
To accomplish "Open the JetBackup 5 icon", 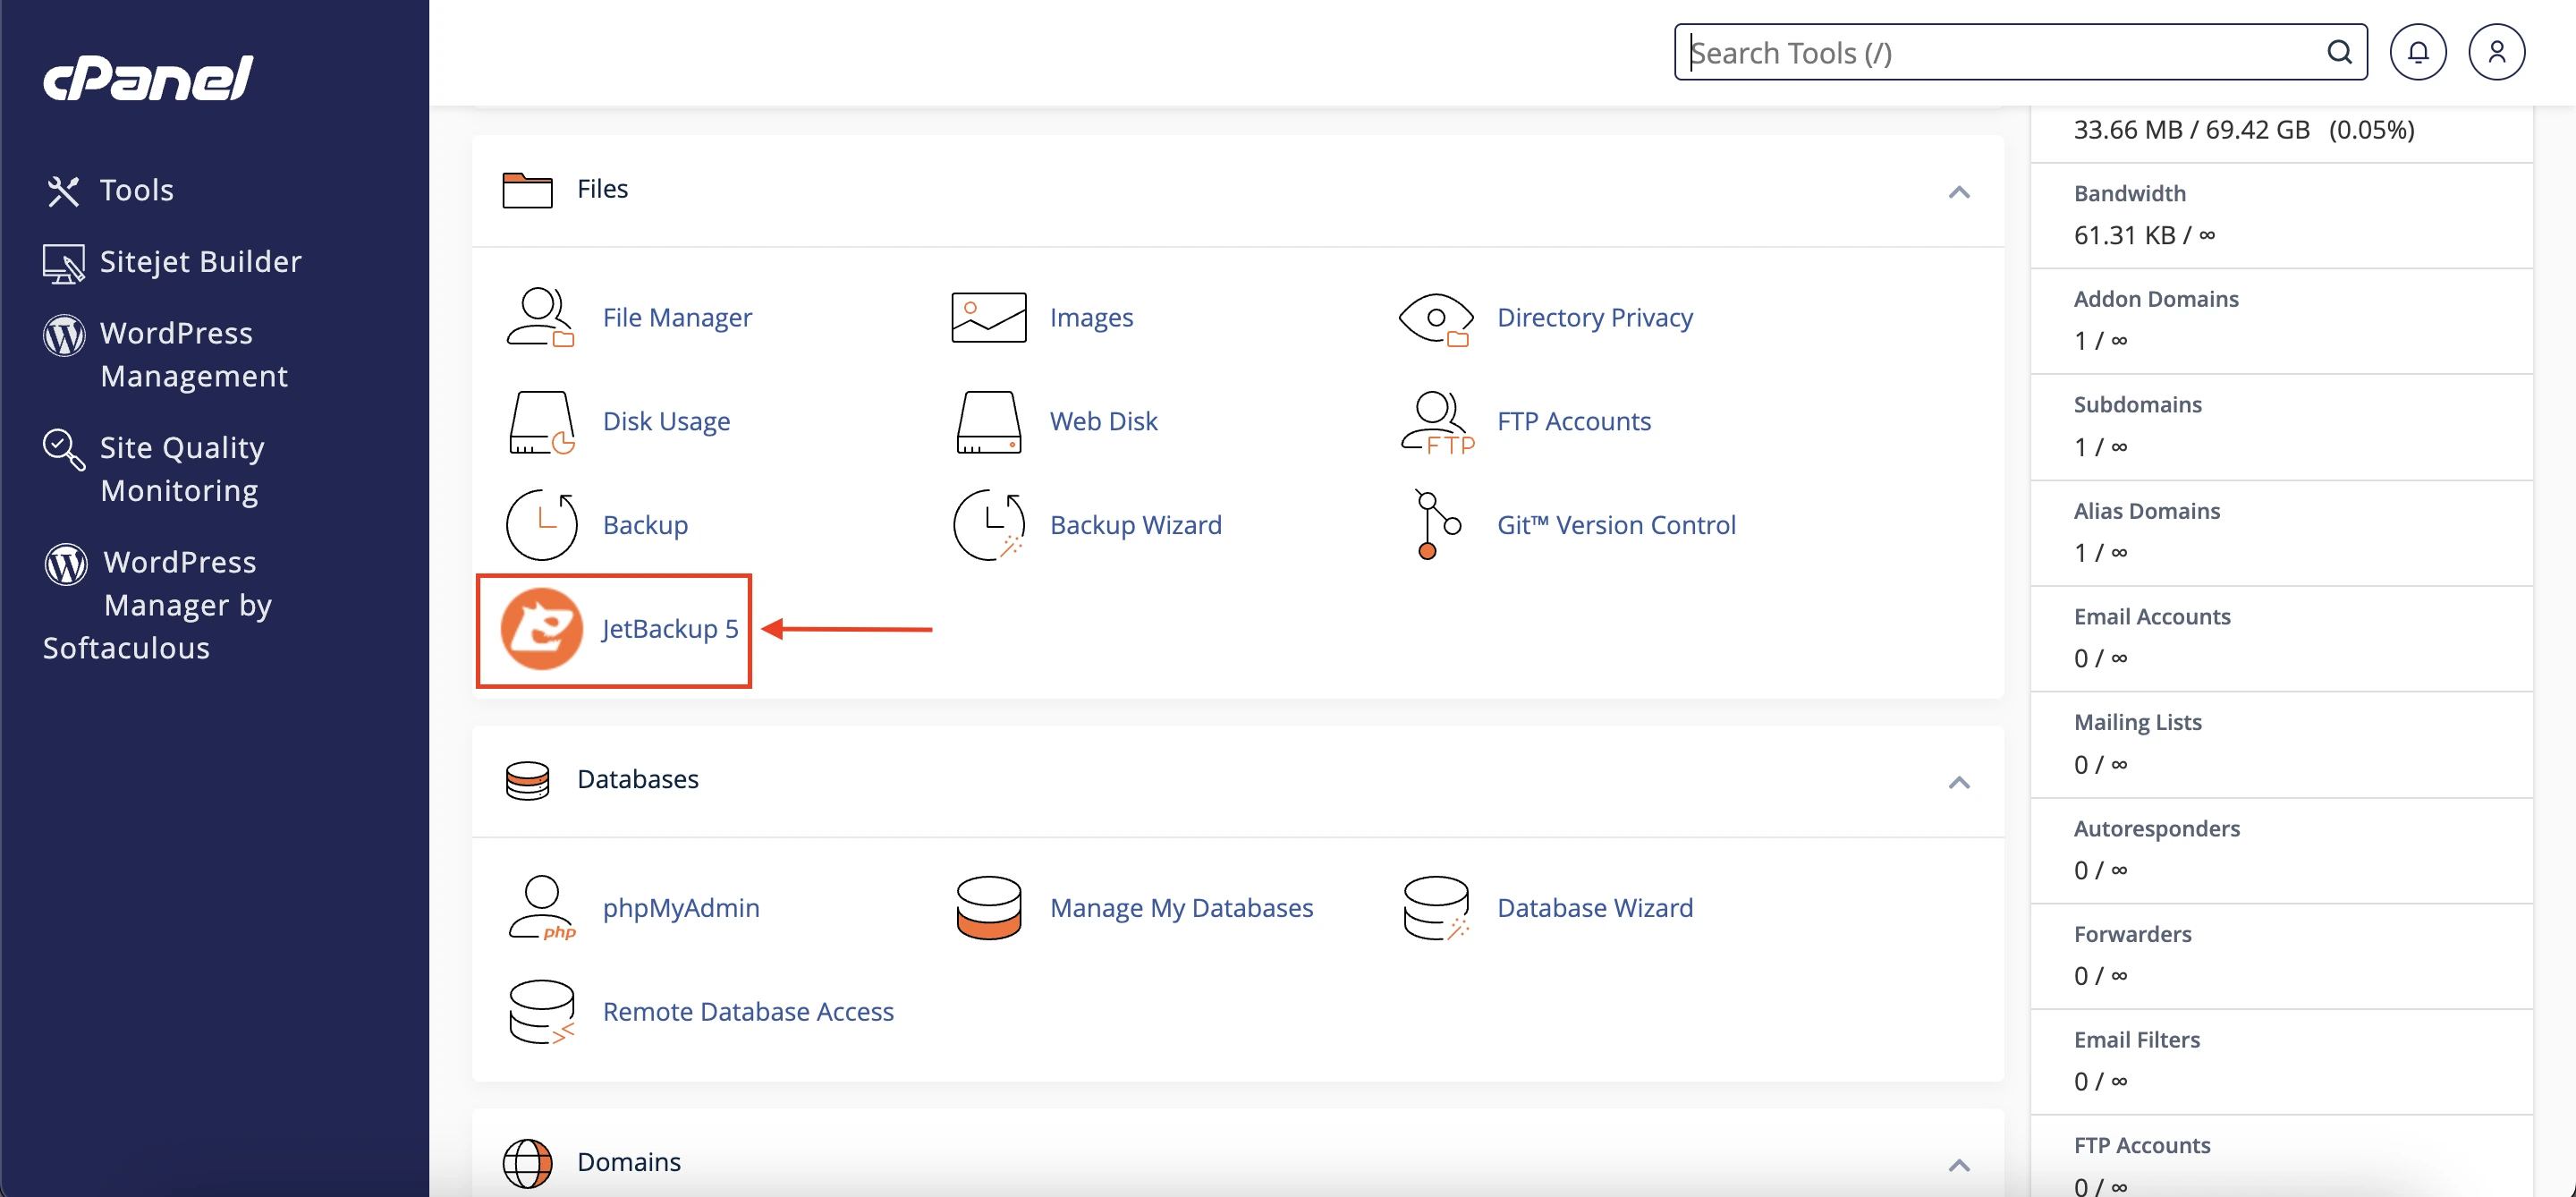I will pyautogui.click(x=541, y=629).
